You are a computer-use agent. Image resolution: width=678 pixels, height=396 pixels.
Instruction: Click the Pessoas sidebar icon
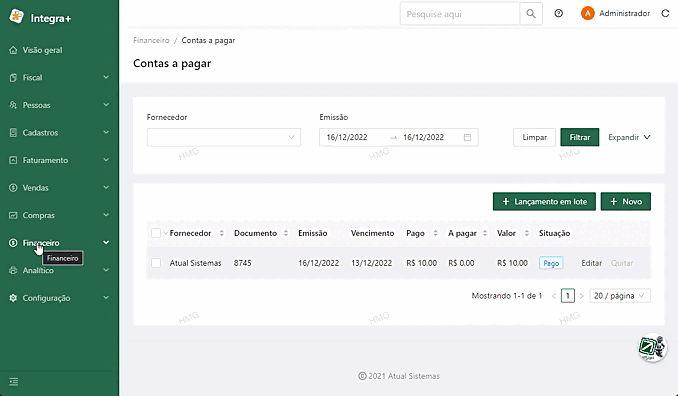13,105
